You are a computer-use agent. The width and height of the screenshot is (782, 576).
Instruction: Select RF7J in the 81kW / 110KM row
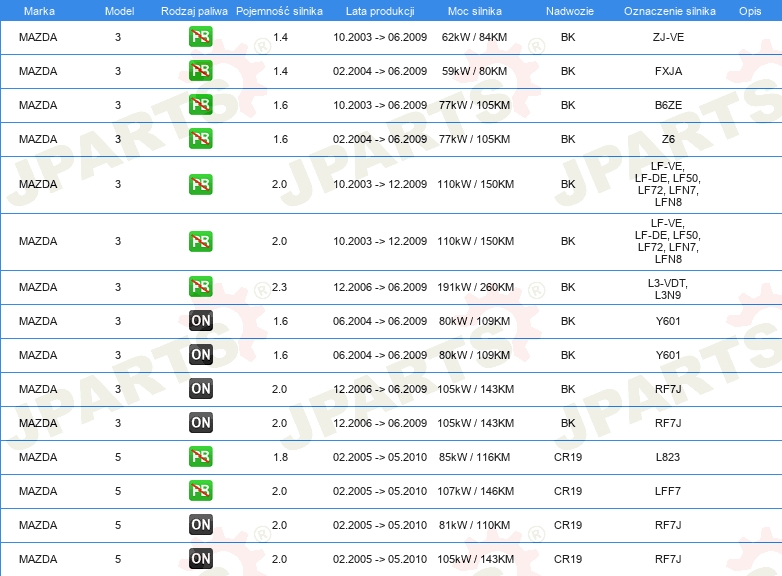click(x=668, y=525)
